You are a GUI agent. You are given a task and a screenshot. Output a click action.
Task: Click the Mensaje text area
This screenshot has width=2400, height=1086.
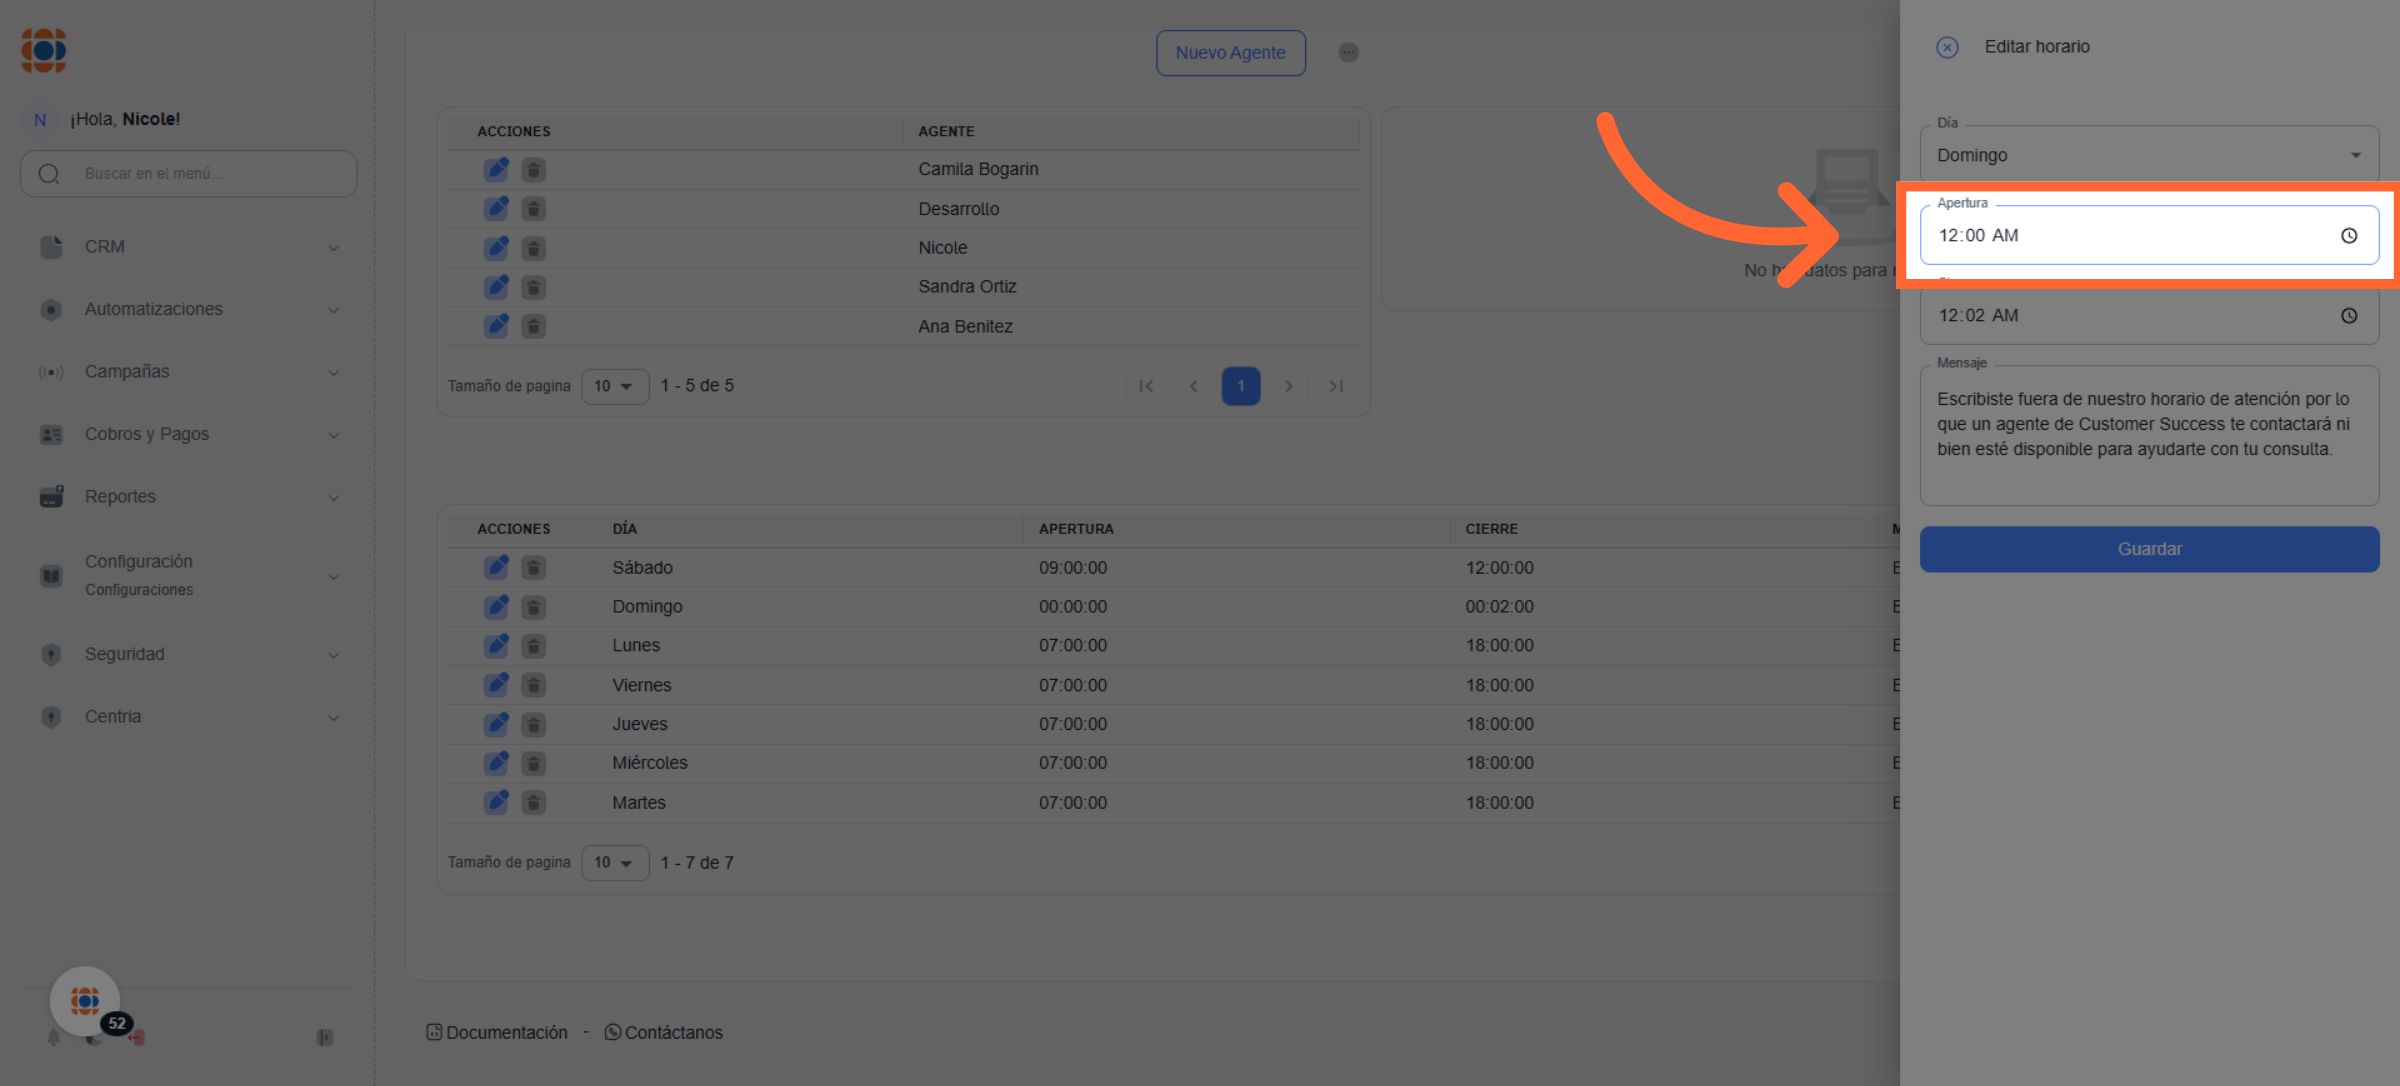point(2148,435)
